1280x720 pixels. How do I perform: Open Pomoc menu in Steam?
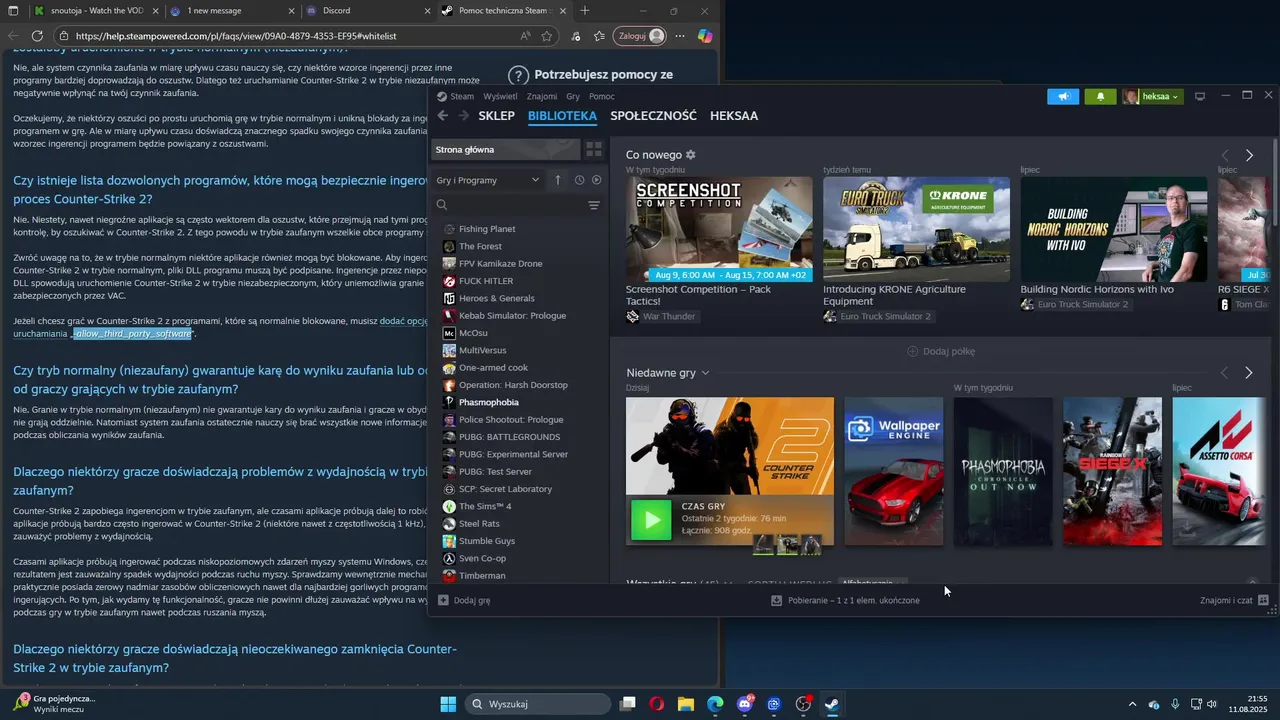[x=602, y=97]
